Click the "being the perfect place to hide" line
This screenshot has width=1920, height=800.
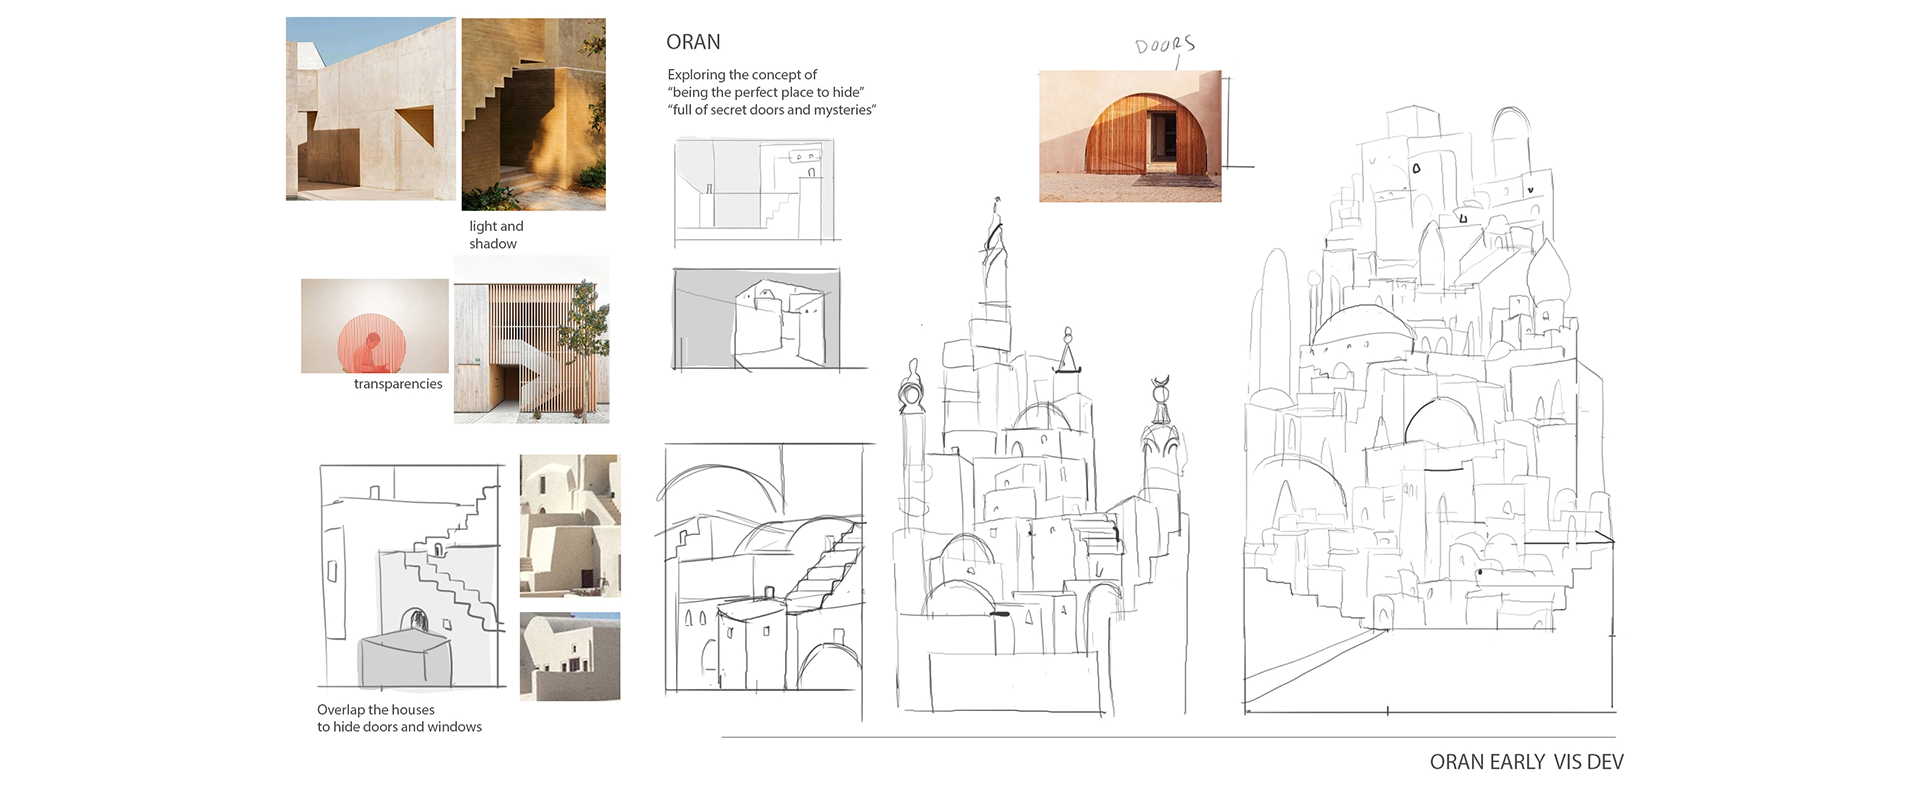[766, 92]
